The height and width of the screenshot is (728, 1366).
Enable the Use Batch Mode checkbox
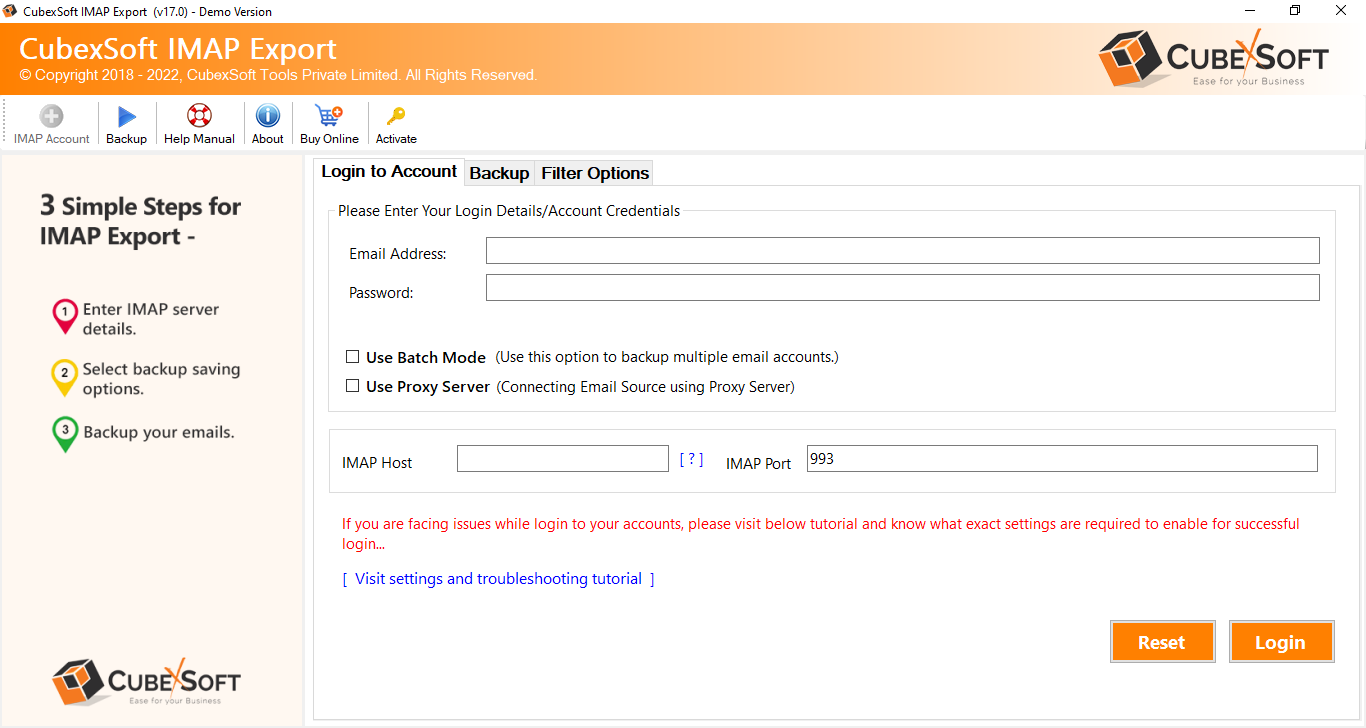click(353, 357)
